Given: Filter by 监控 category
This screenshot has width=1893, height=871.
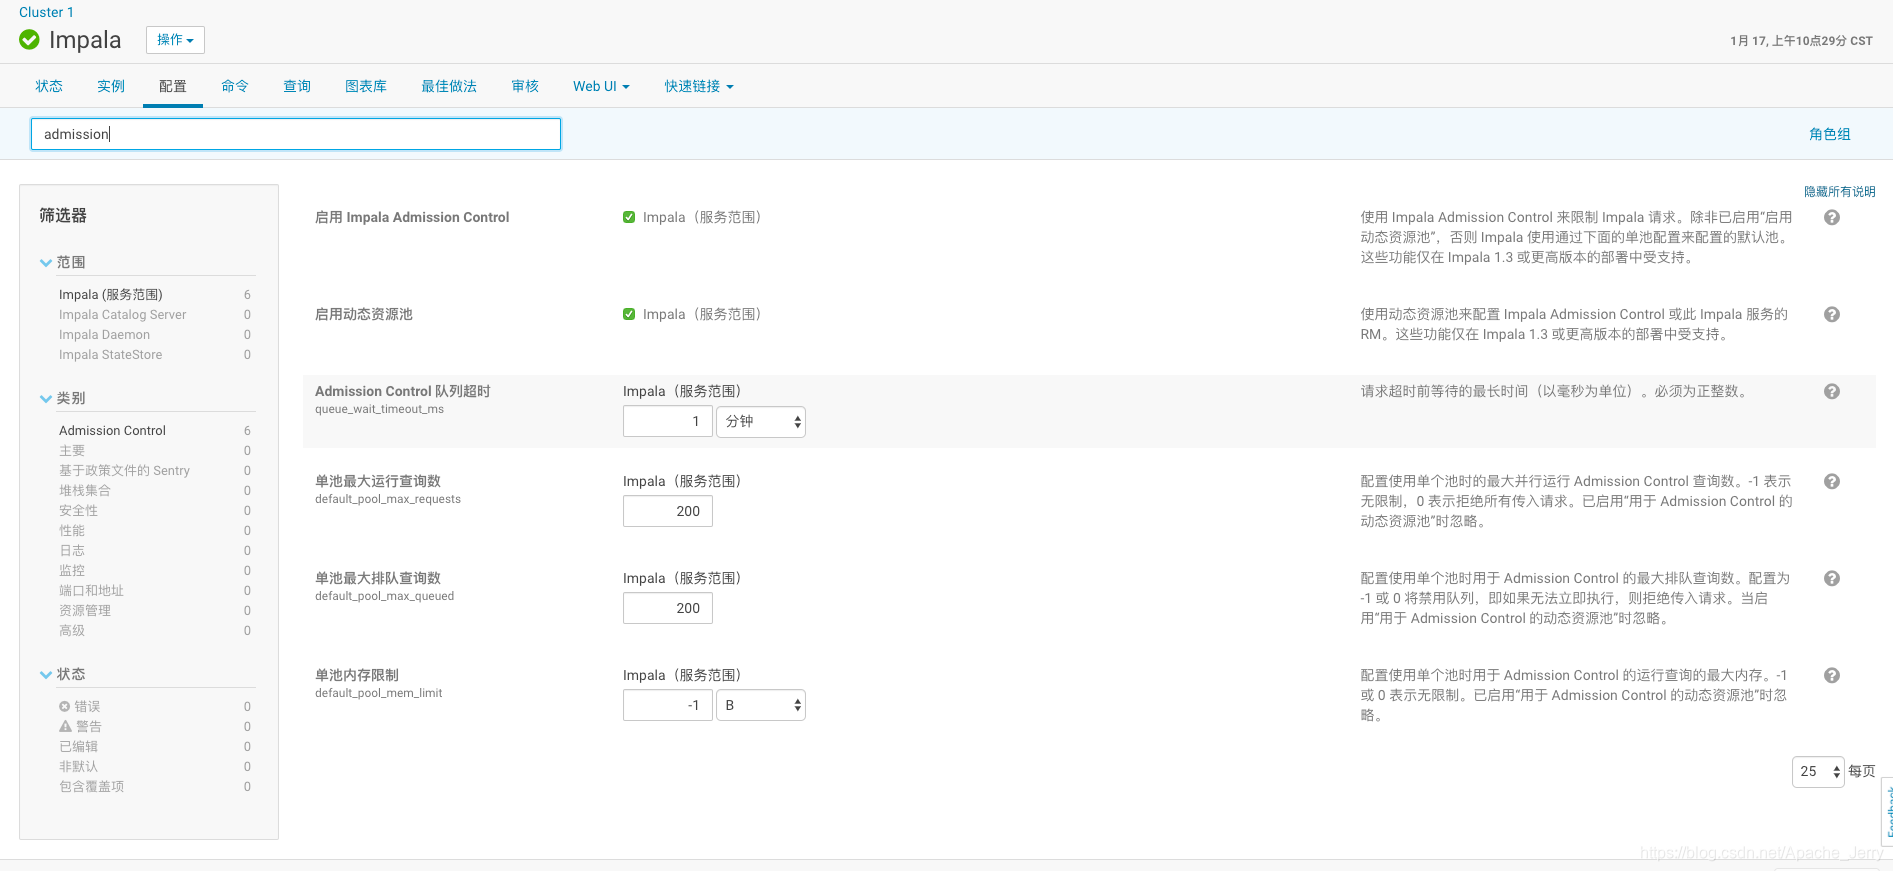Looking at the screenshot, I should pos(72,570).
